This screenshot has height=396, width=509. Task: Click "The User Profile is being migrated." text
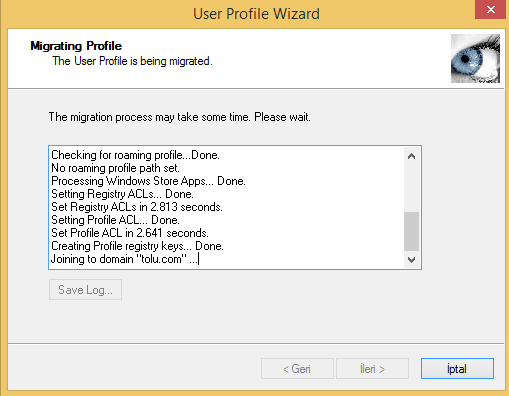click(x=132, y=61)
